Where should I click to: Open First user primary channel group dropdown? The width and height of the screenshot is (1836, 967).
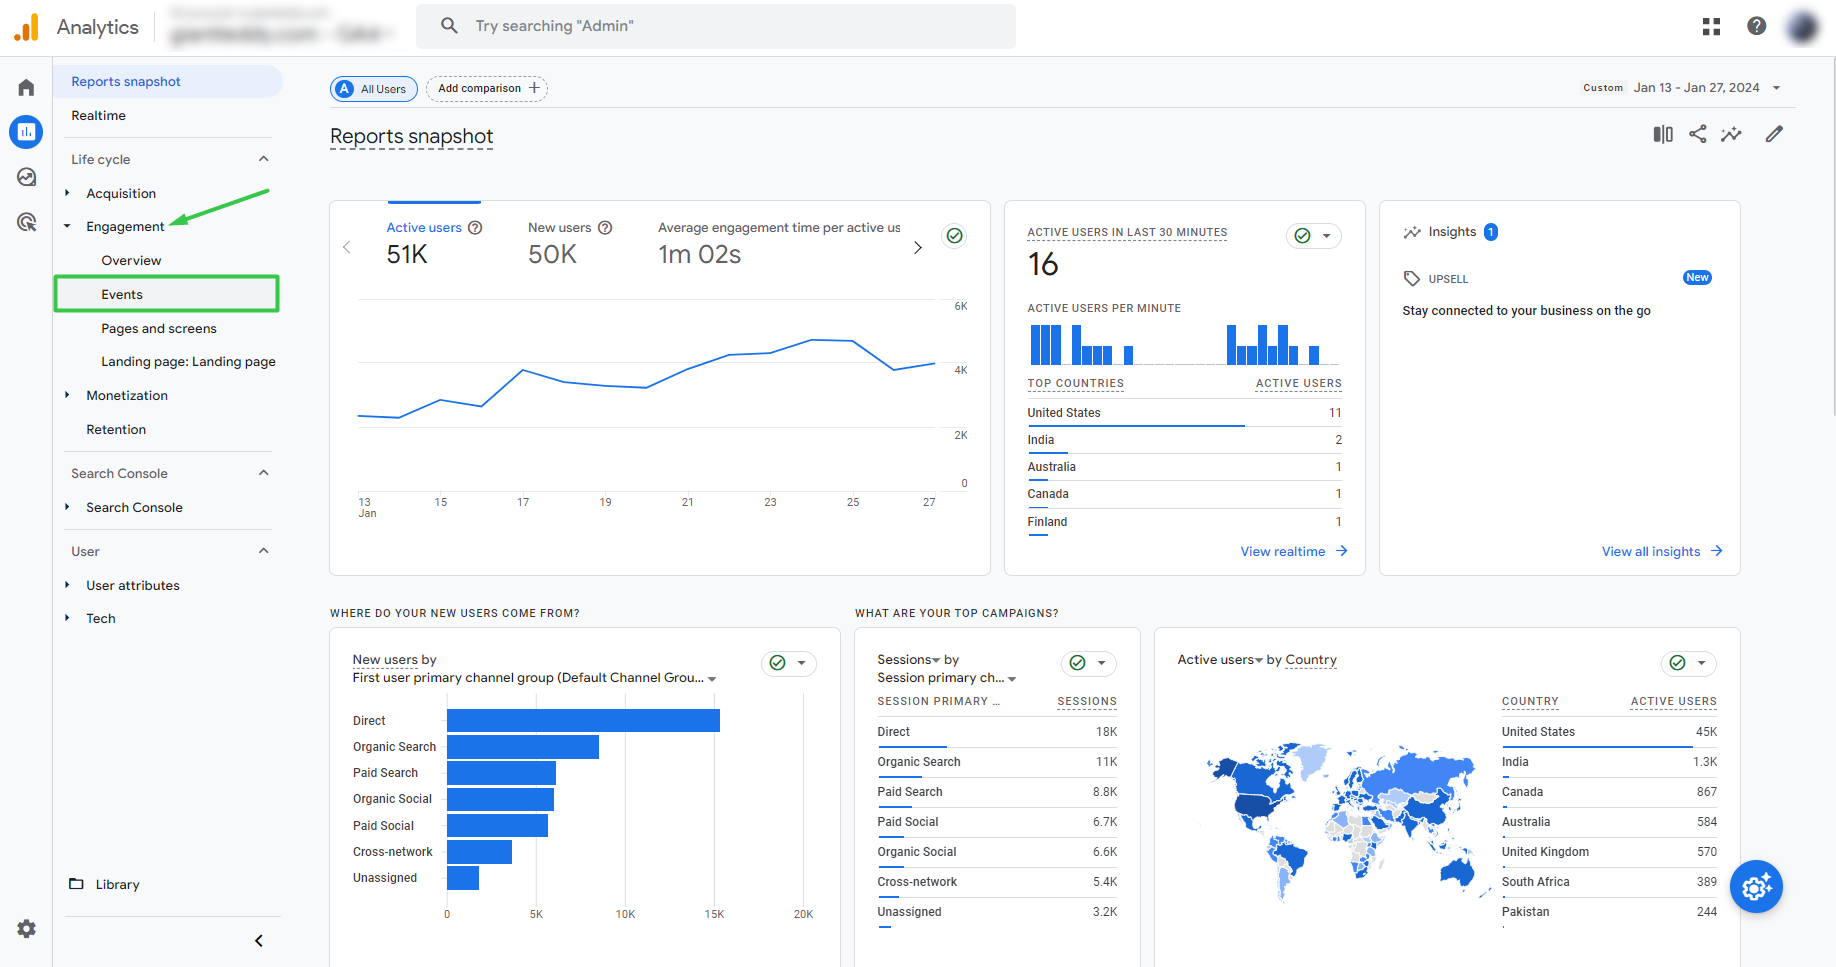point(712,679)
